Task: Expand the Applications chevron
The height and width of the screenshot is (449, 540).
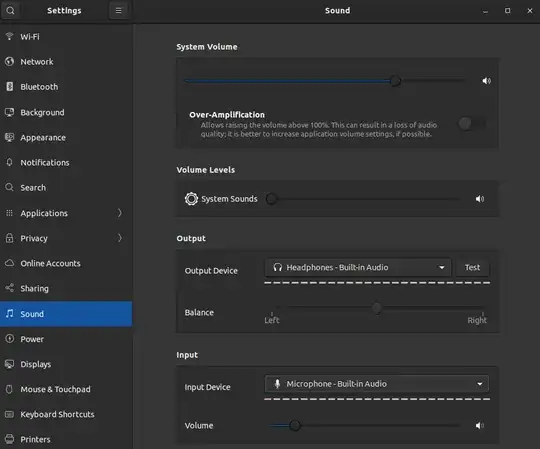Action: [120, 213]
